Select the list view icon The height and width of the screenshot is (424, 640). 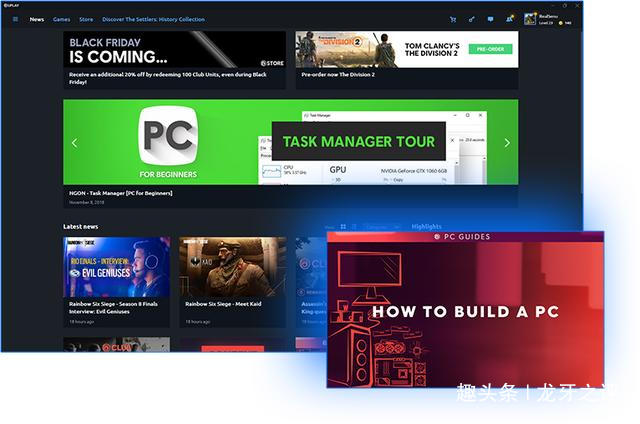[354, 226]
